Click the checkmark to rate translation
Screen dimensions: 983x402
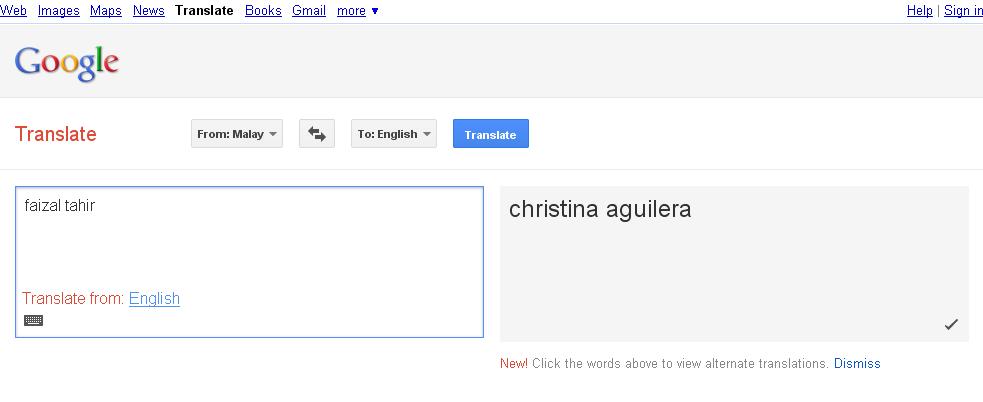[x=951, y=324]
